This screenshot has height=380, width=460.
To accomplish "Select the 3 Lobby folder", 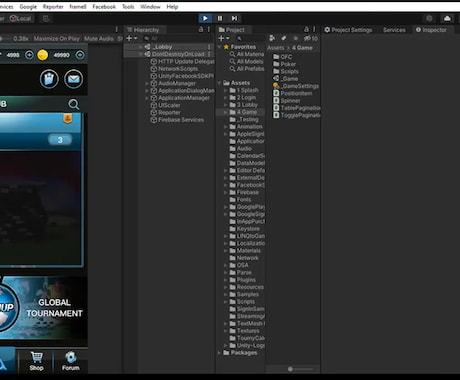I will [x=244, y=105].
